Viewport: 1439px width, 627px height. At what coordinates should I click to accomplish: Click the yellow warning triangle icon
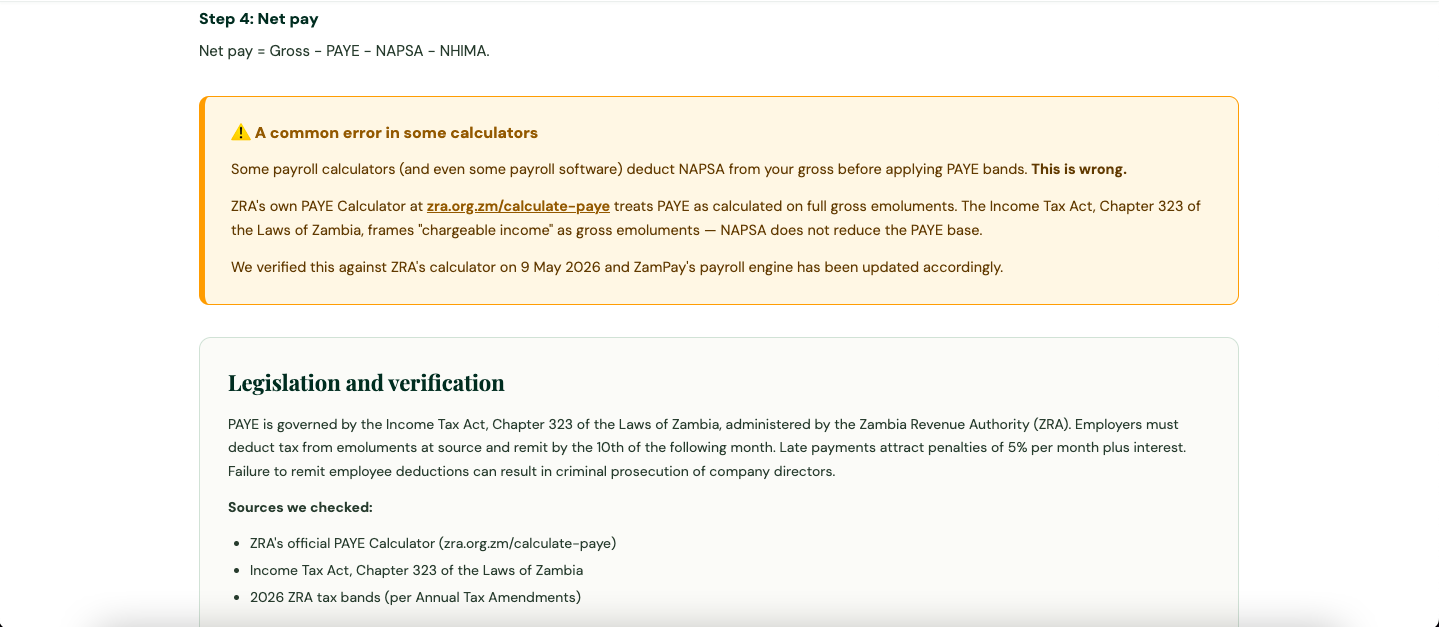tap(240, 132)
